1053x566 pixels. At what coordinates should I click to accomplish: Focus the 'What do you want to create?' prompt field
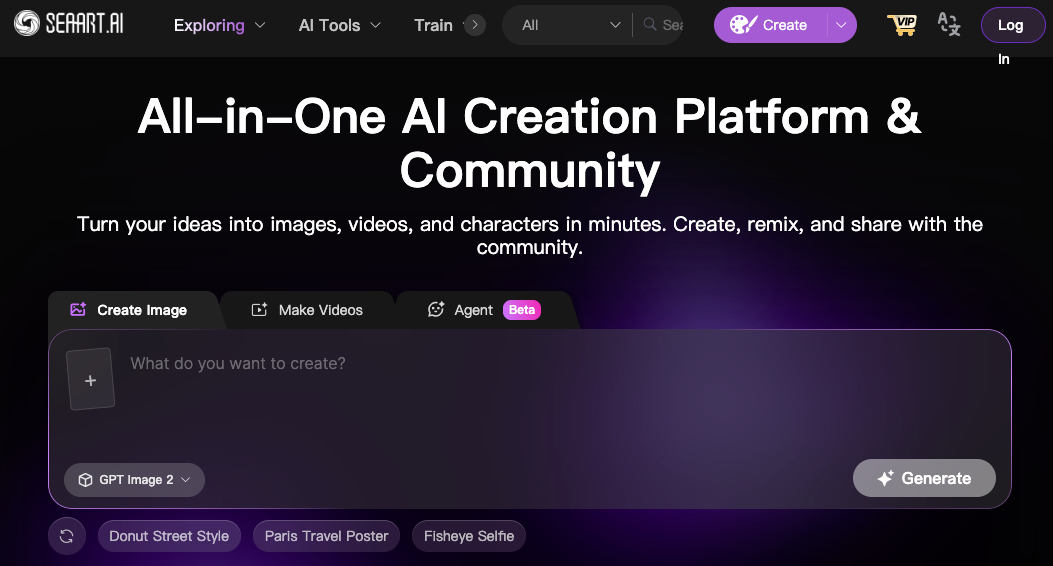pos(563,363)
